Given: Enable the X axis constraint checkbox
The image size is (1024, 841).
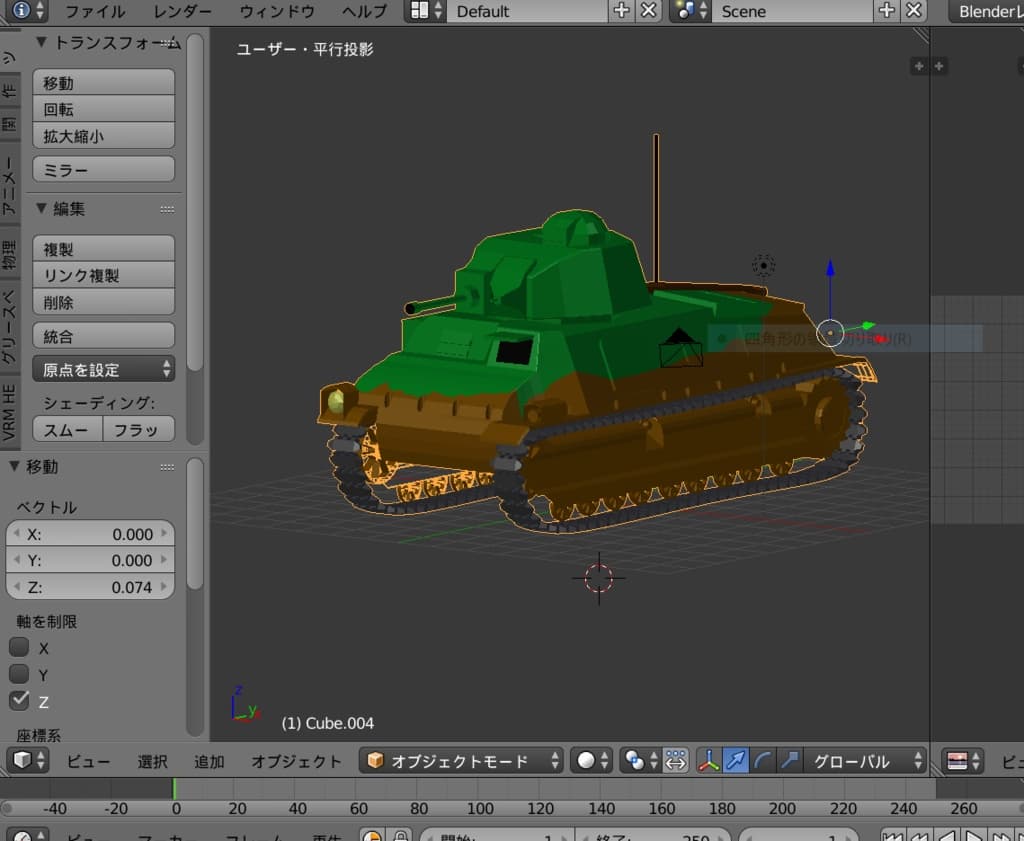Looking at the screenshot, I should [x=19, y=647].
